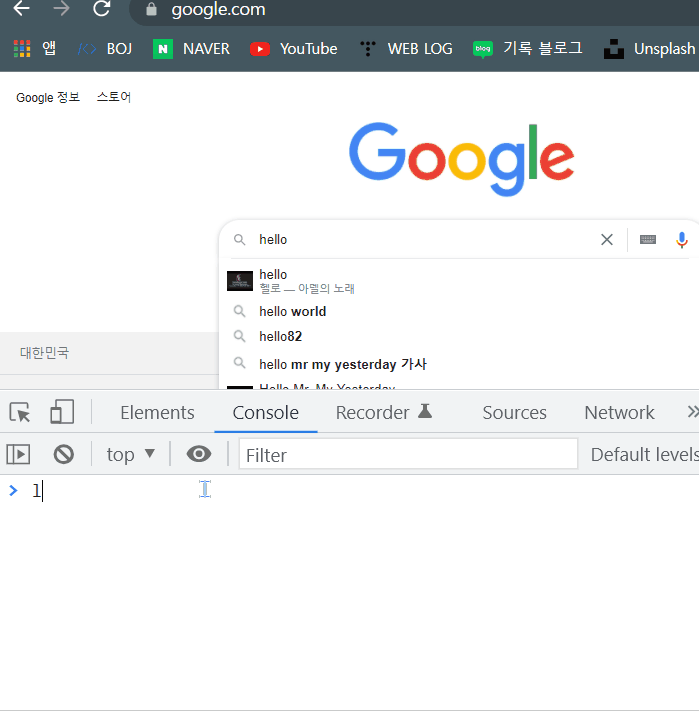This screenshot has height=711, width=699.
Task: Click the address bar URL google.com
Action: coord(218,10)
